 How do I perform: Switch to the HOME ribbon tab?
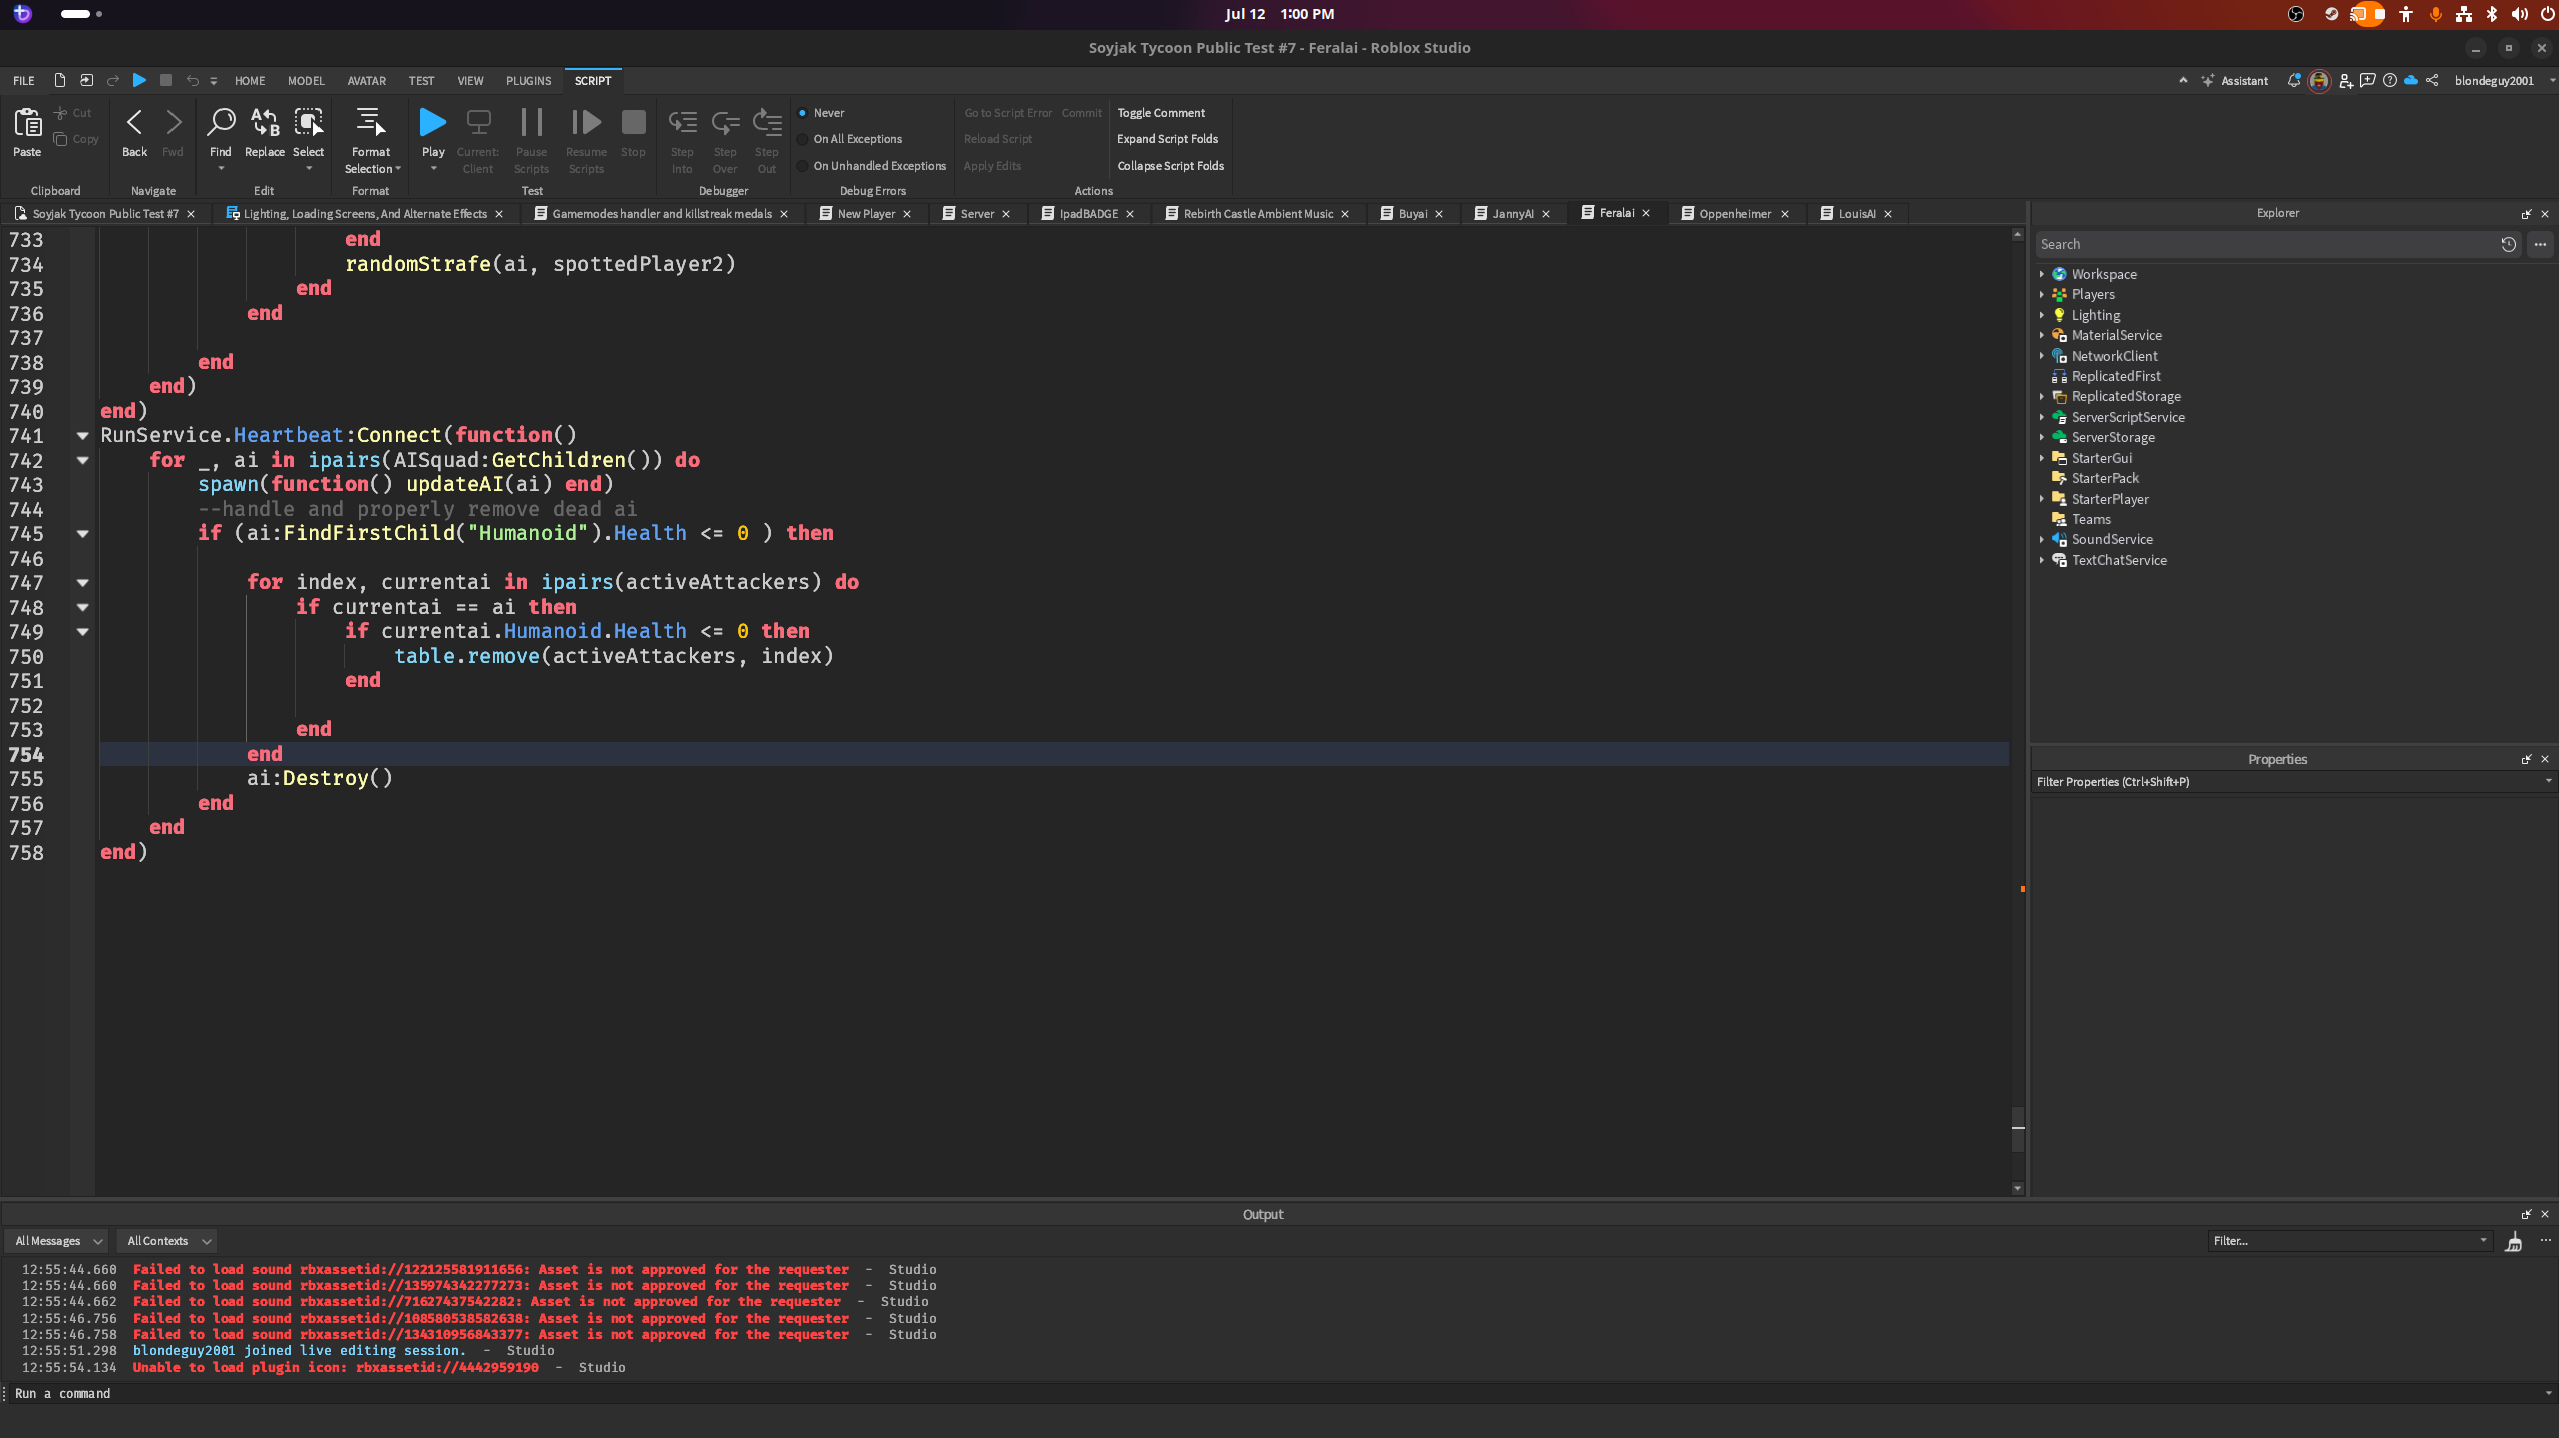click(250, 81)
